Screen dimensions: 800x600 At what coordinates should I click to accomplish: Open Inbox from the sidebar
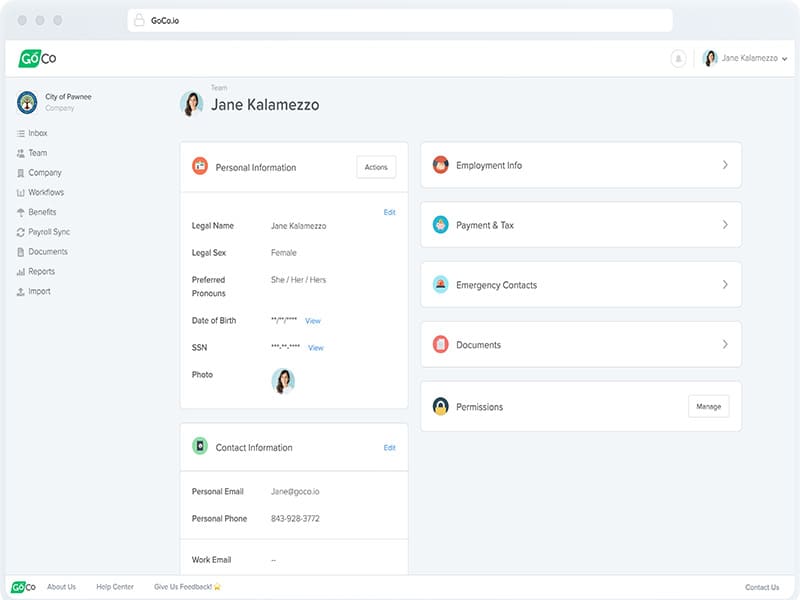[37, 133]
